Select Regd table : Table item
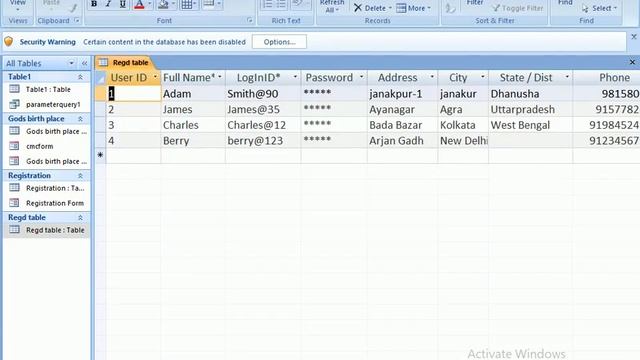 (x=47, y=230)
